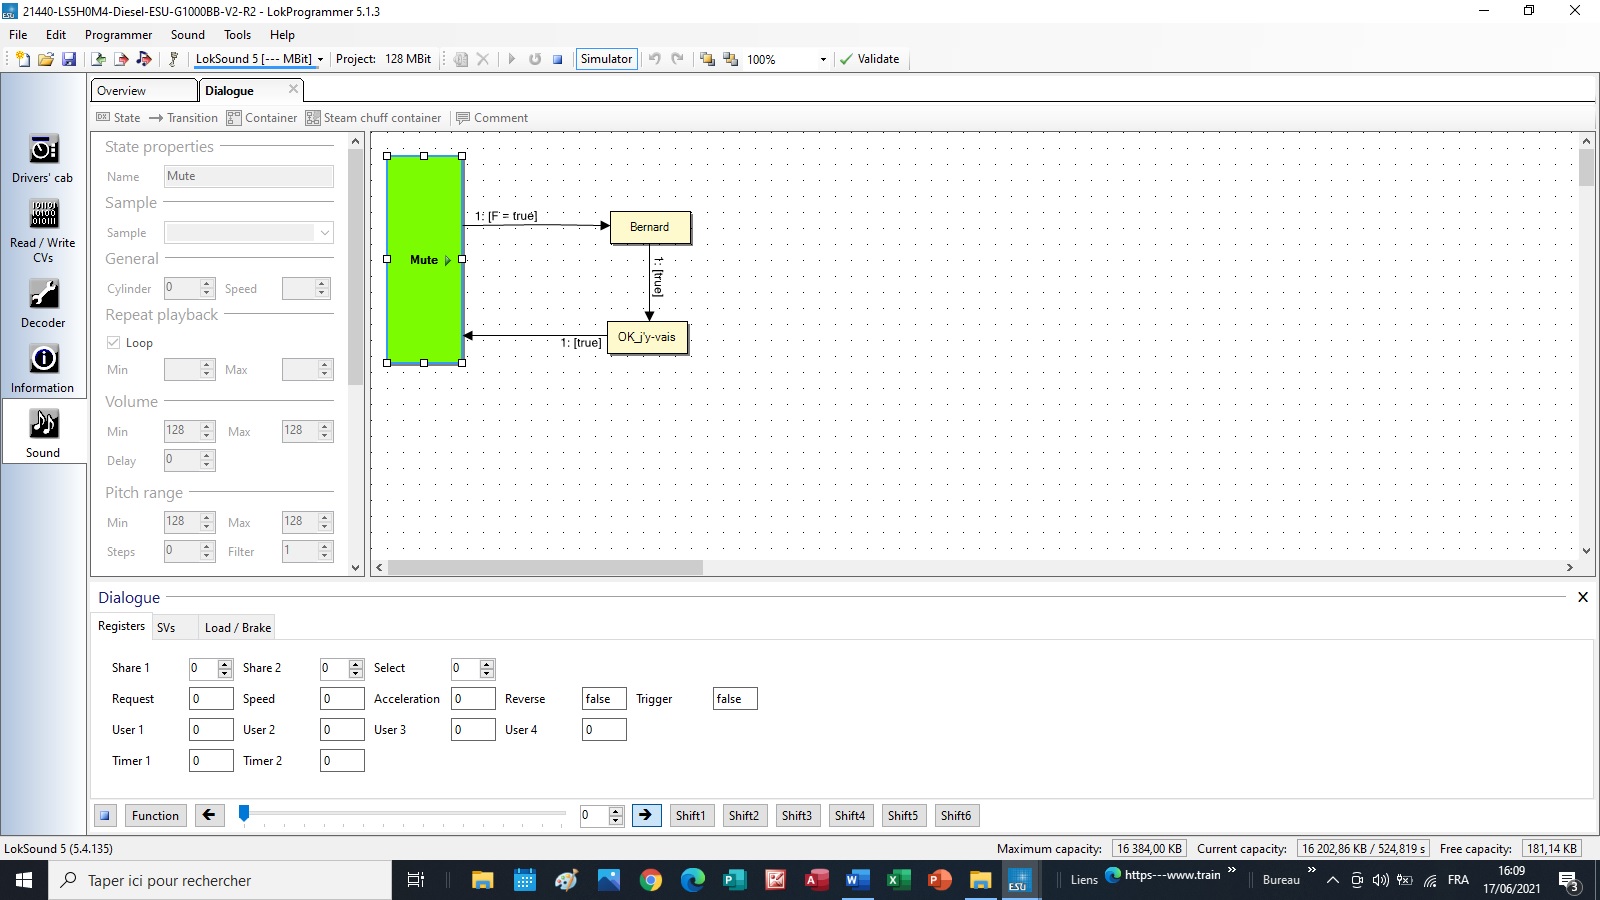The image size is (1600, 900).
Task: Open the Programmer menu
Action: coord(118,34)
